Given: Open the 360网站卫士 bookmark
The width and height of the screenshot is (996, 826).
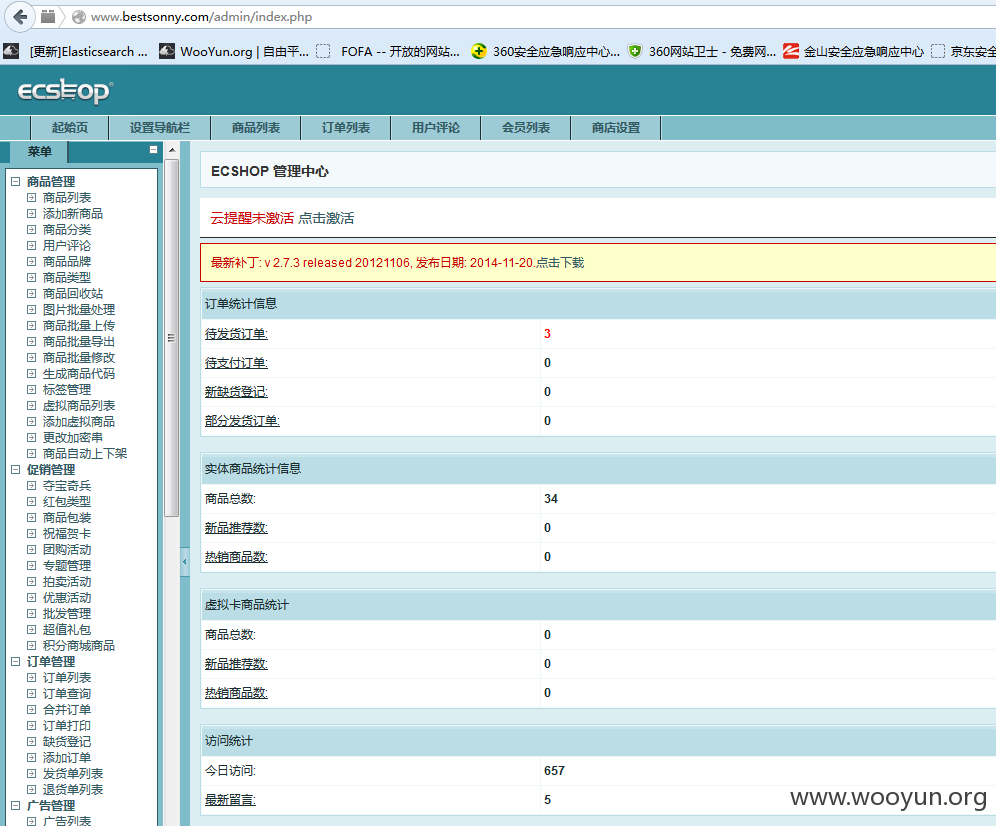Looking at the screenshot, I should point(702,51).
